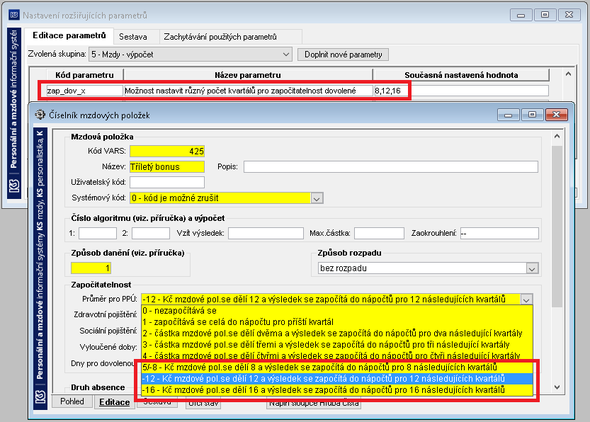Expand the Způsob rozpadu dropdown
The width and height of the screenshot is (590, 422).
532,269
